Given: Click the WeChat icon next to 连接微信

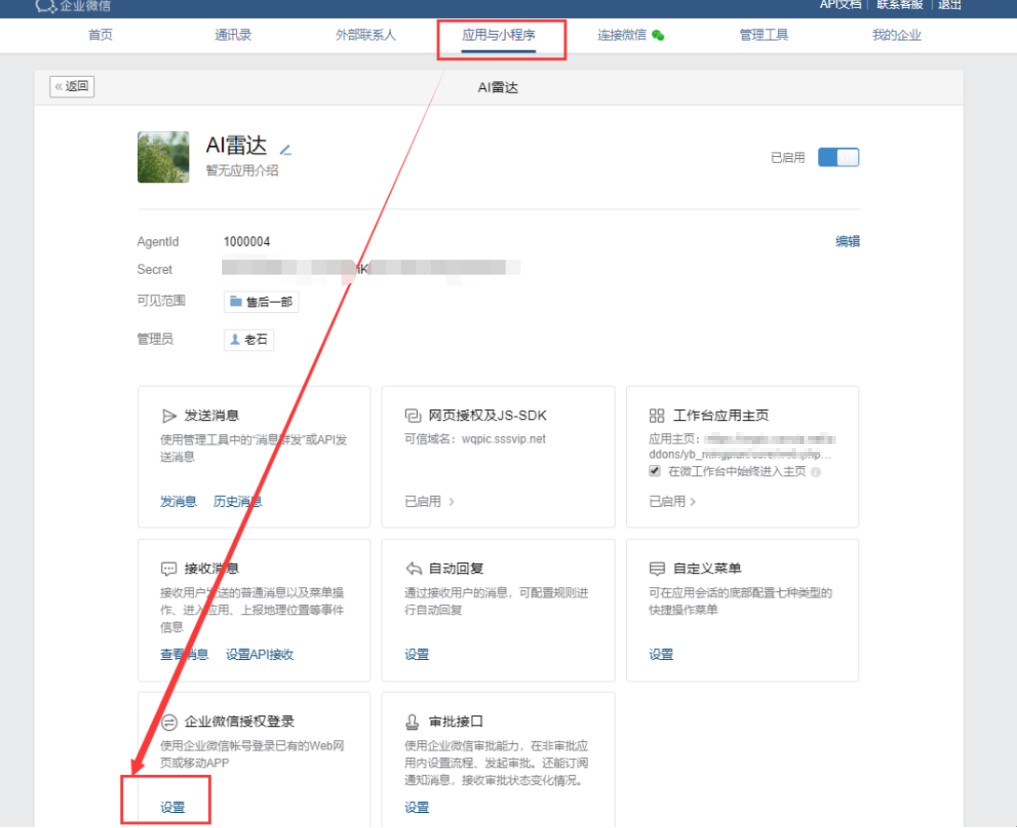Looking at the screenshot, I should pyautogui.click(x=658, y=35).
